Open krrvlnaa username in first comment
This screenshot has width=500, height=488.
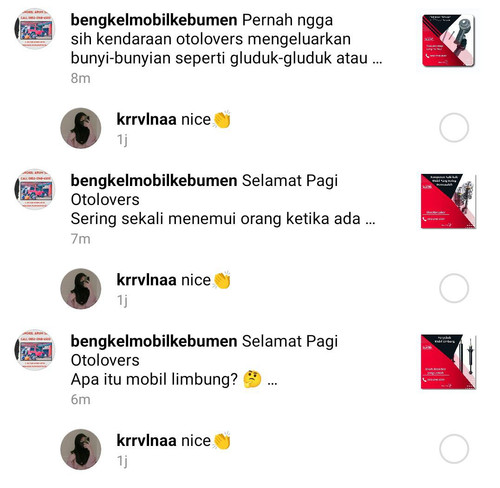click(x=146, y=119)
